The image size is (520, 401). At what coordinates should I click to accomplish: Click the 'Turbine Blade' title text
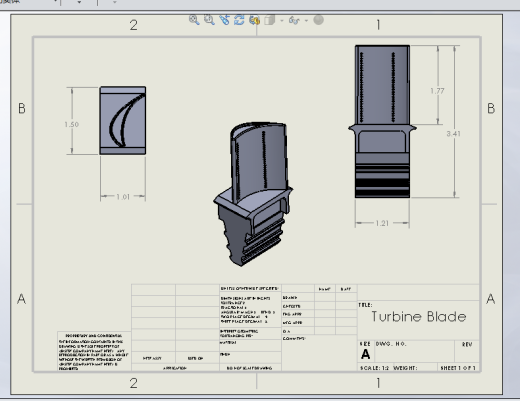click(x=419, y=316)
